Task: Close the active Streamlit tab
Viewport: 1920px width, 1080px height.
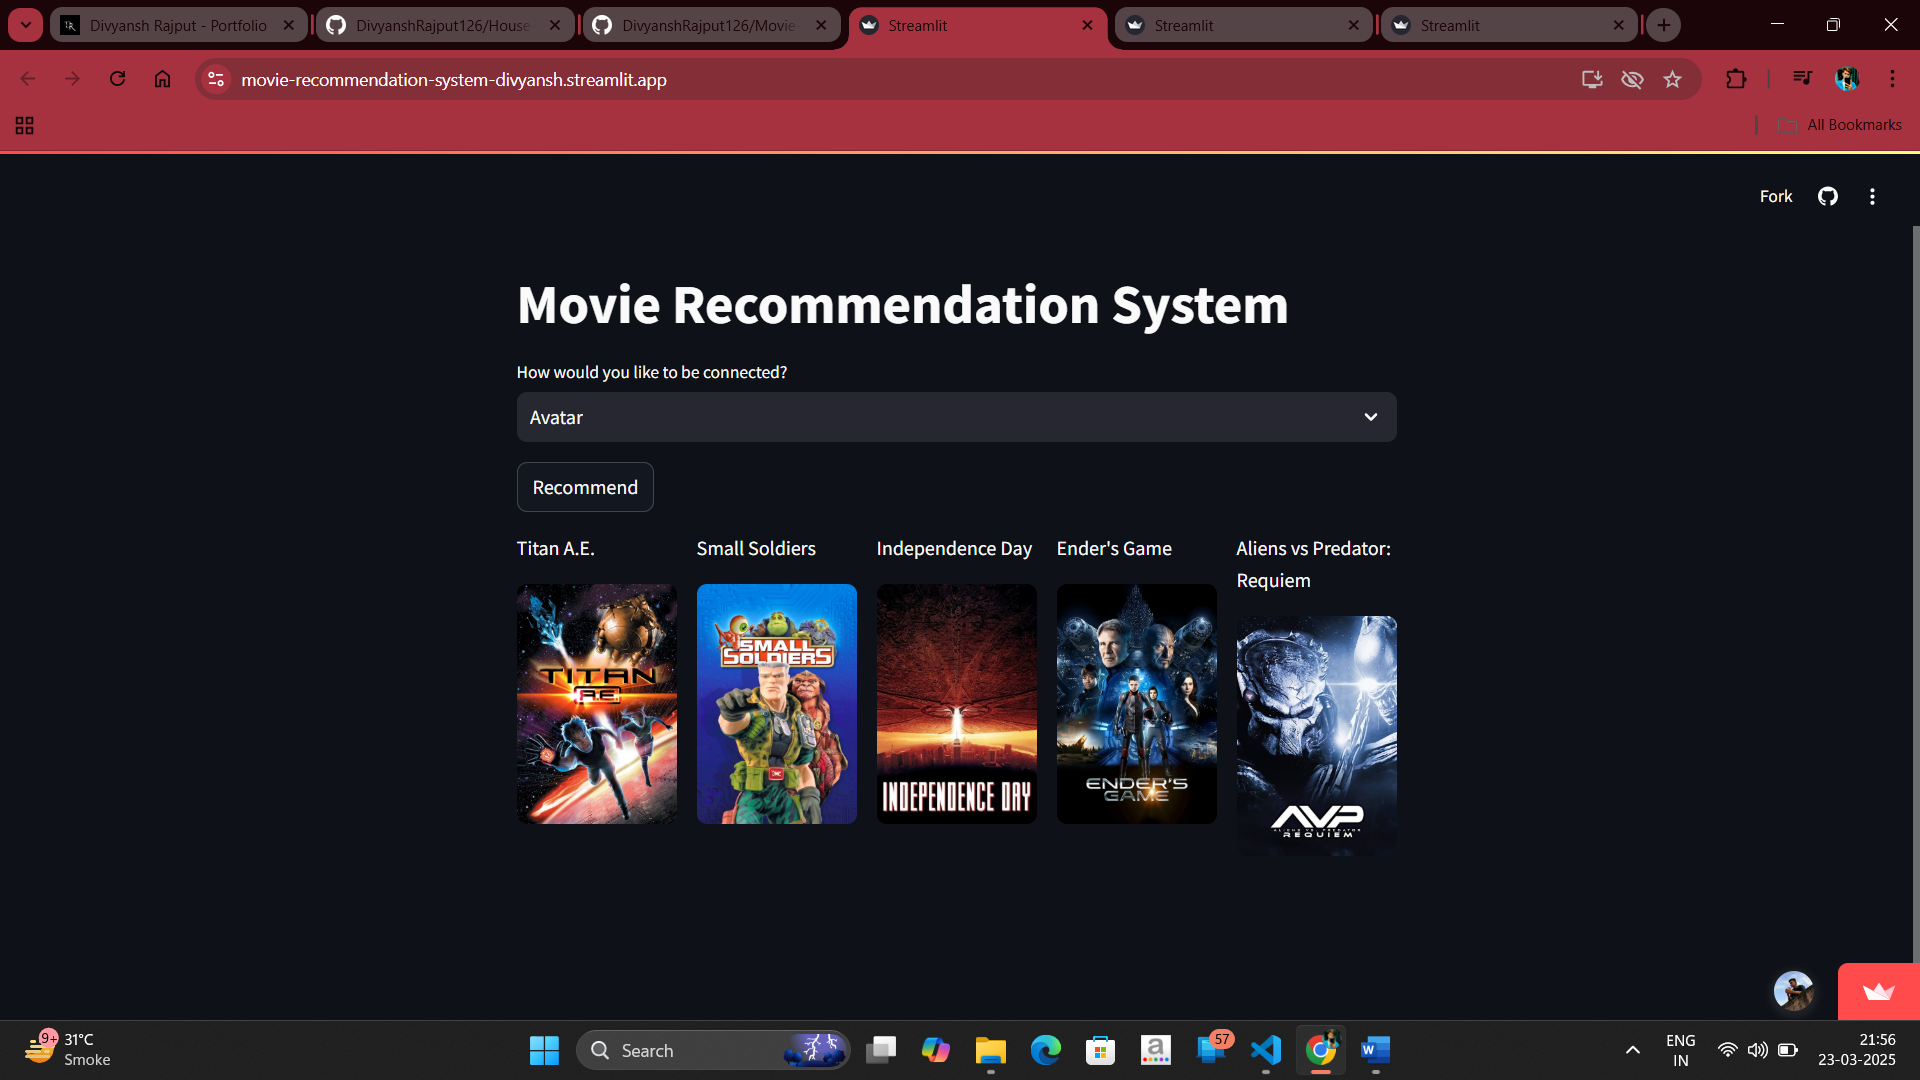Action: [x=1087, y=26]
